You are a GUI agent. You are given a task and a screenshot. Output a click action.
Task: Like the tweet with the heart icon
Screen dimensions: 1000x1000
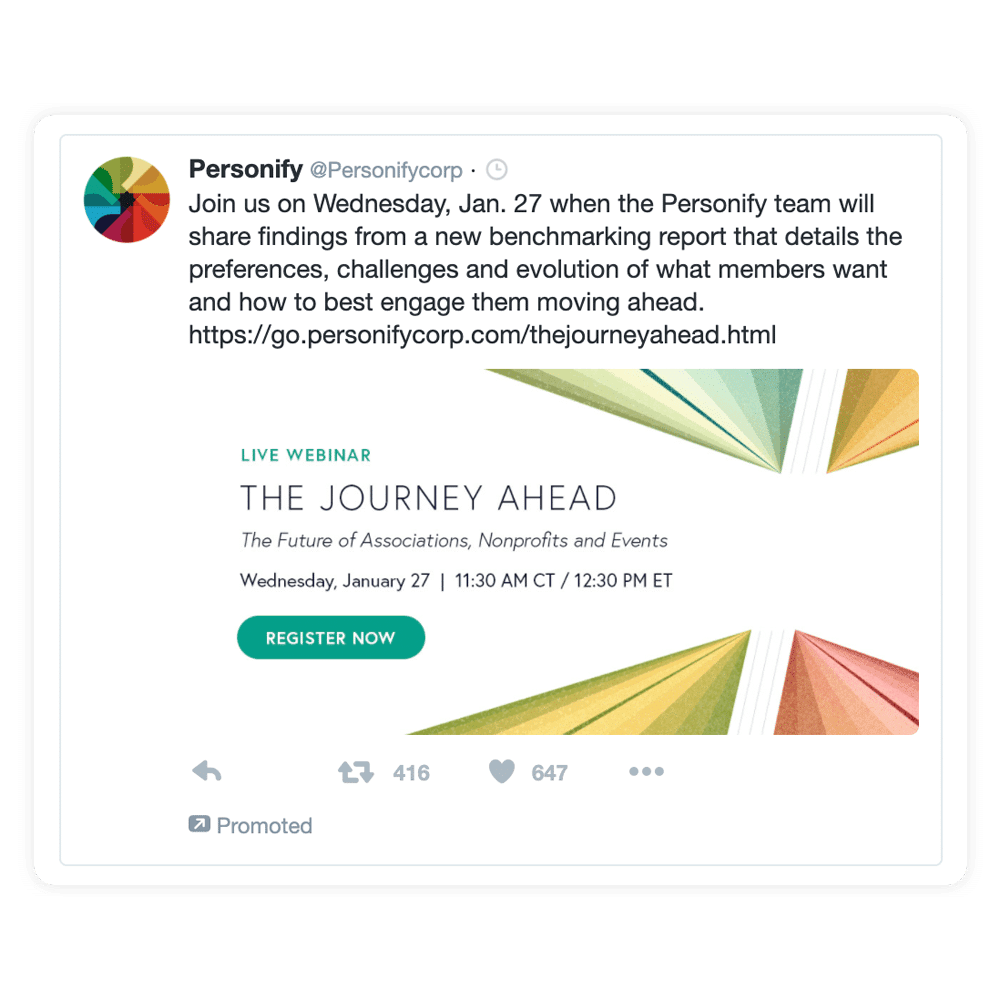click(x=501, y=772)
